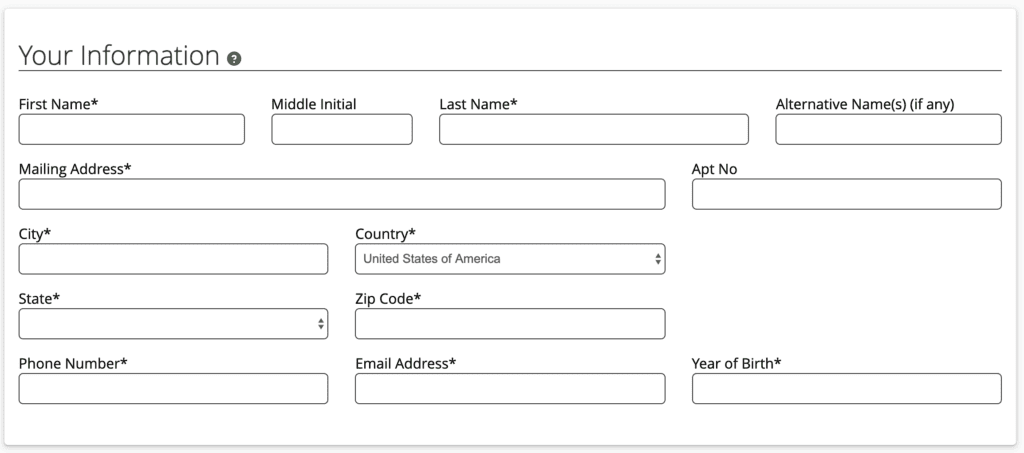Click the "Mailing Address*" label text
This screenshot has height=453, width=1024.
75,169
